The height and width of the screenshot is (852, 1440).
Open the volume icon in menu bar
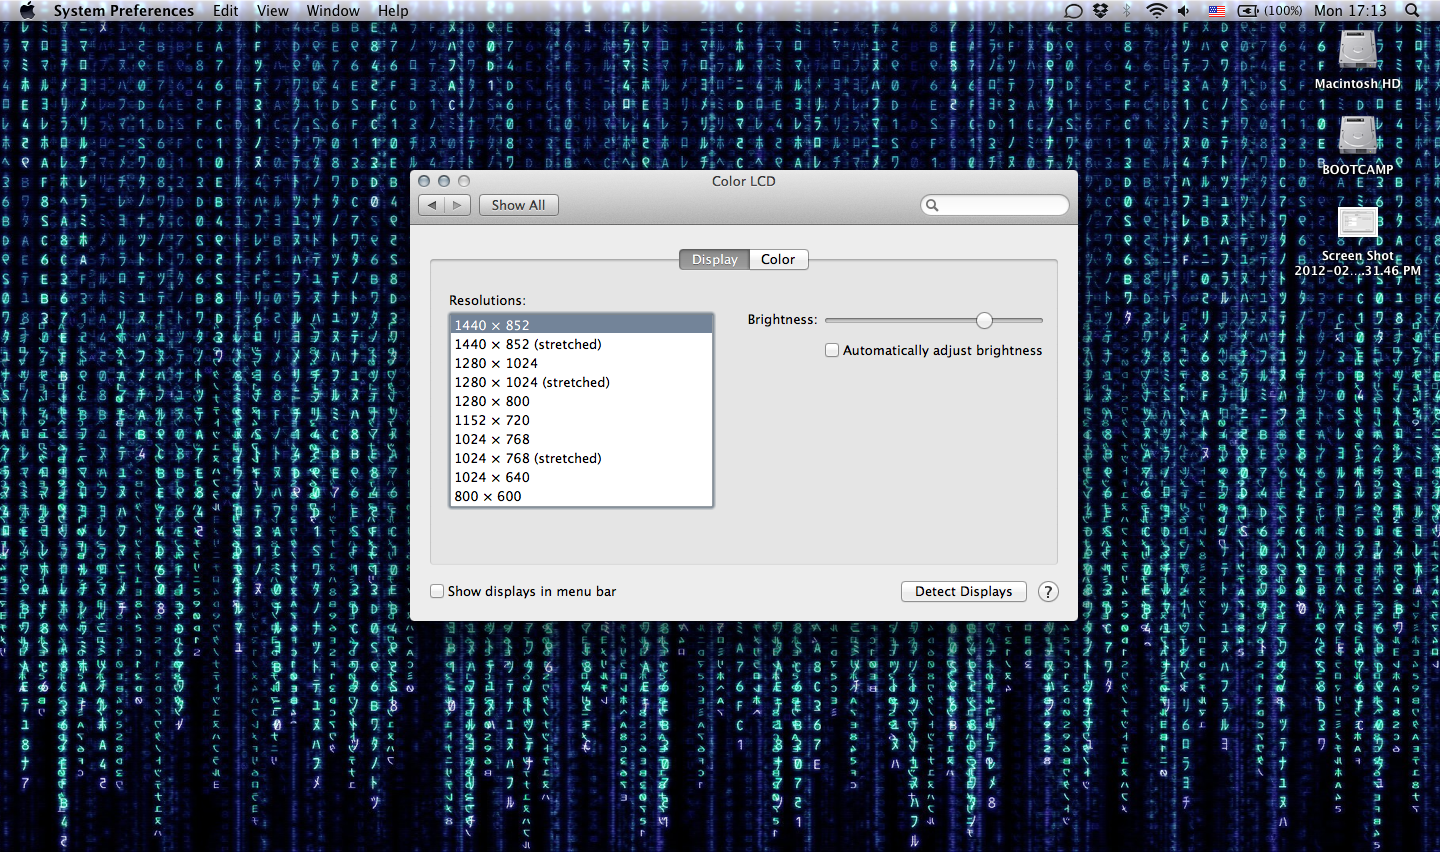(1184, 10)
